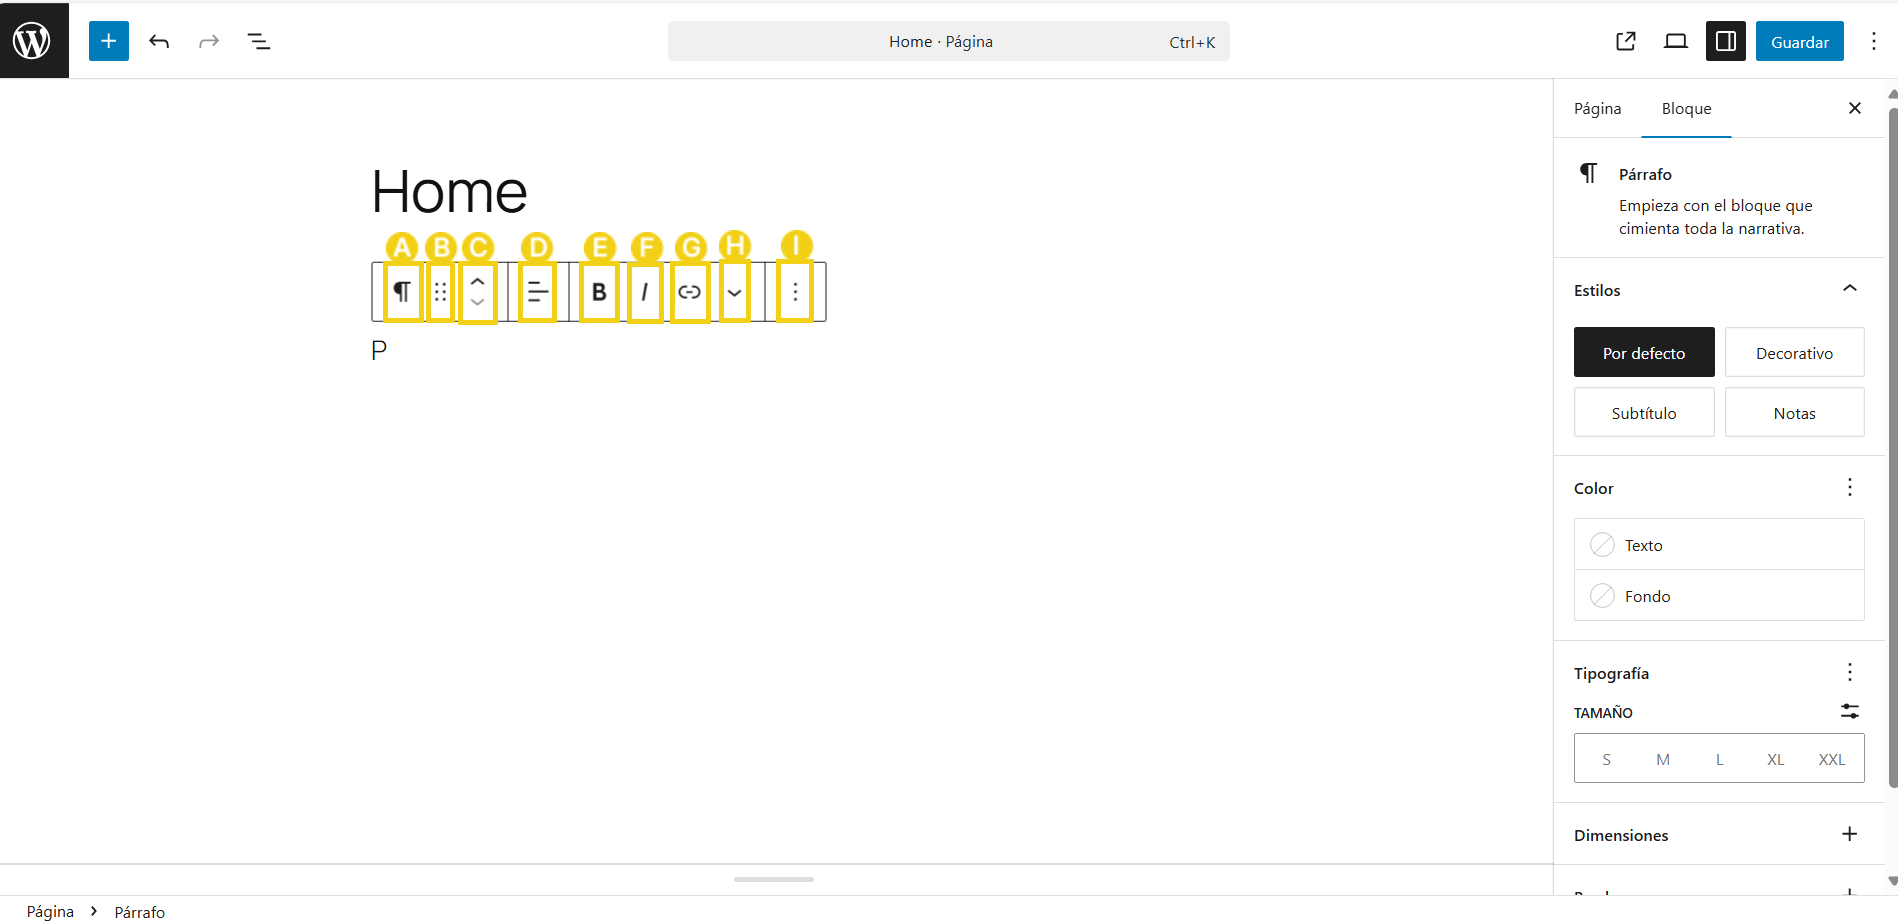1898x922 pixels.
Task: Open the Color options menu
Action: click(1849, 487)
